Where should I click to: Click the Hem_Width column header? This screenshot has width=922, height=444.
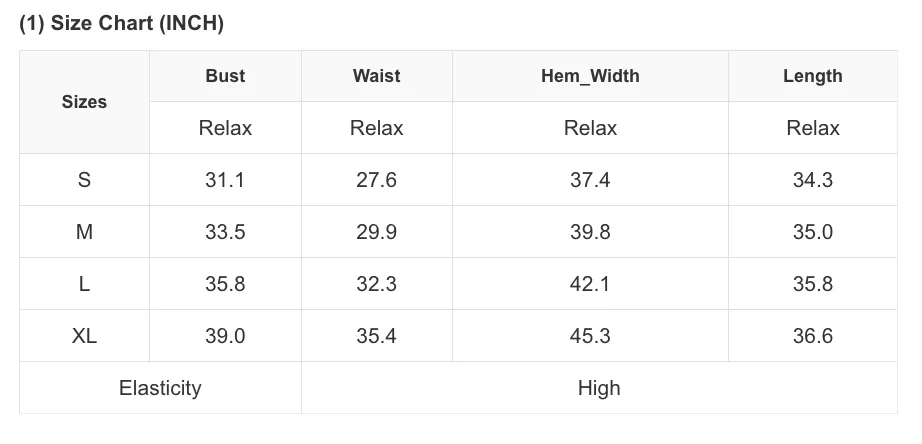point(590,76)
